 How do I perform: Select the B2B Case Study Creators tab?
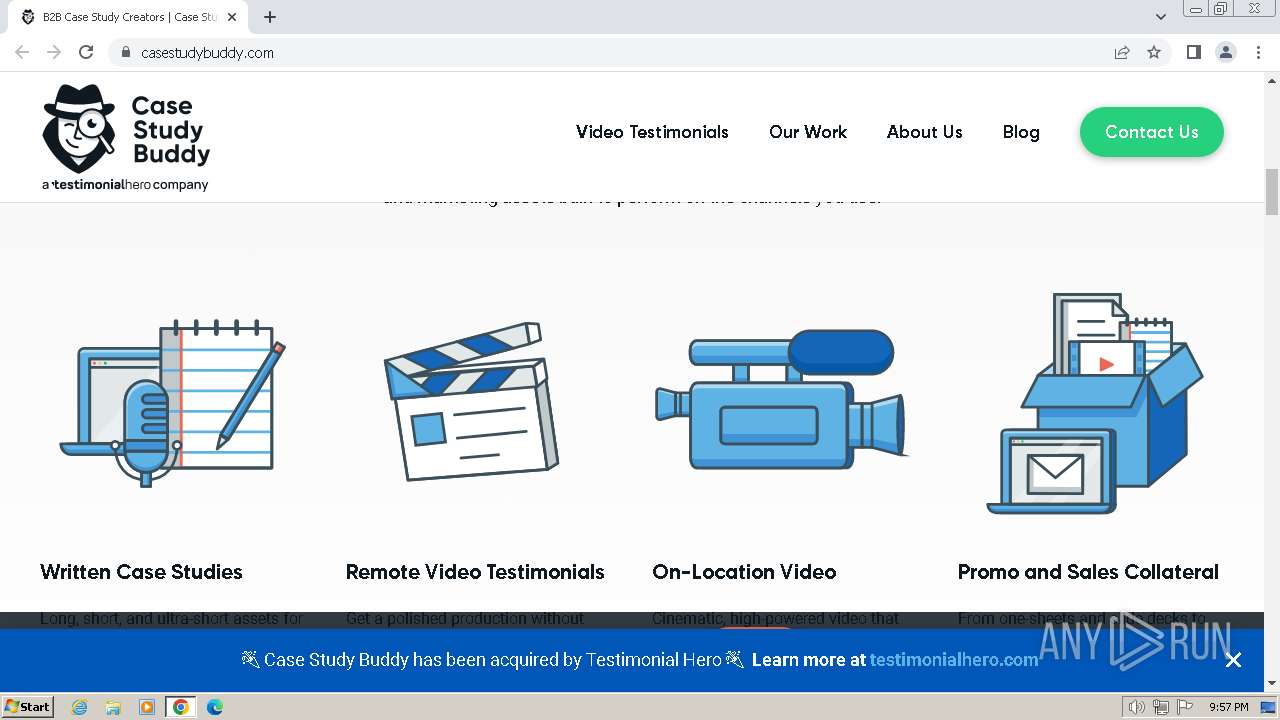[x=125, y=17]
